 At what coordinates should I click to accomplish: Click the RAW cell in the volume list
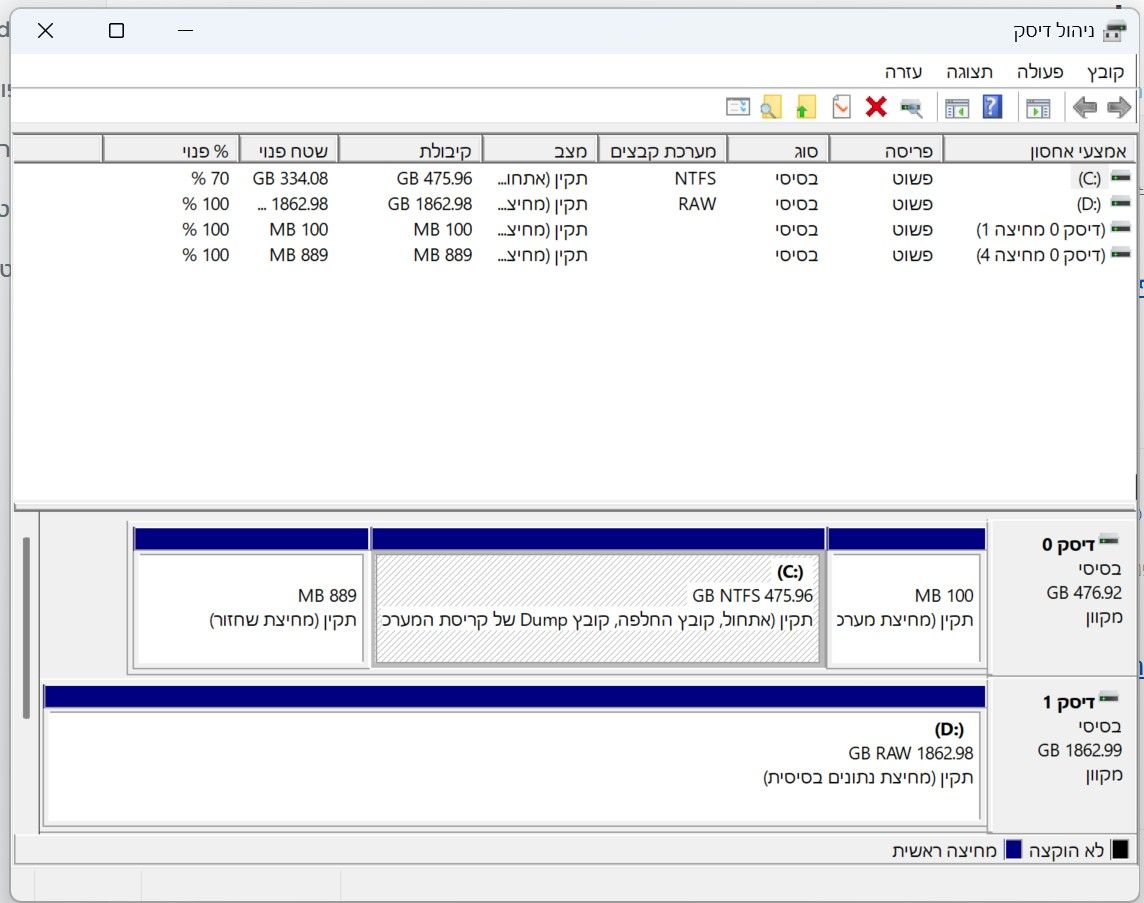pyautogui.click(x=697, y=204)
